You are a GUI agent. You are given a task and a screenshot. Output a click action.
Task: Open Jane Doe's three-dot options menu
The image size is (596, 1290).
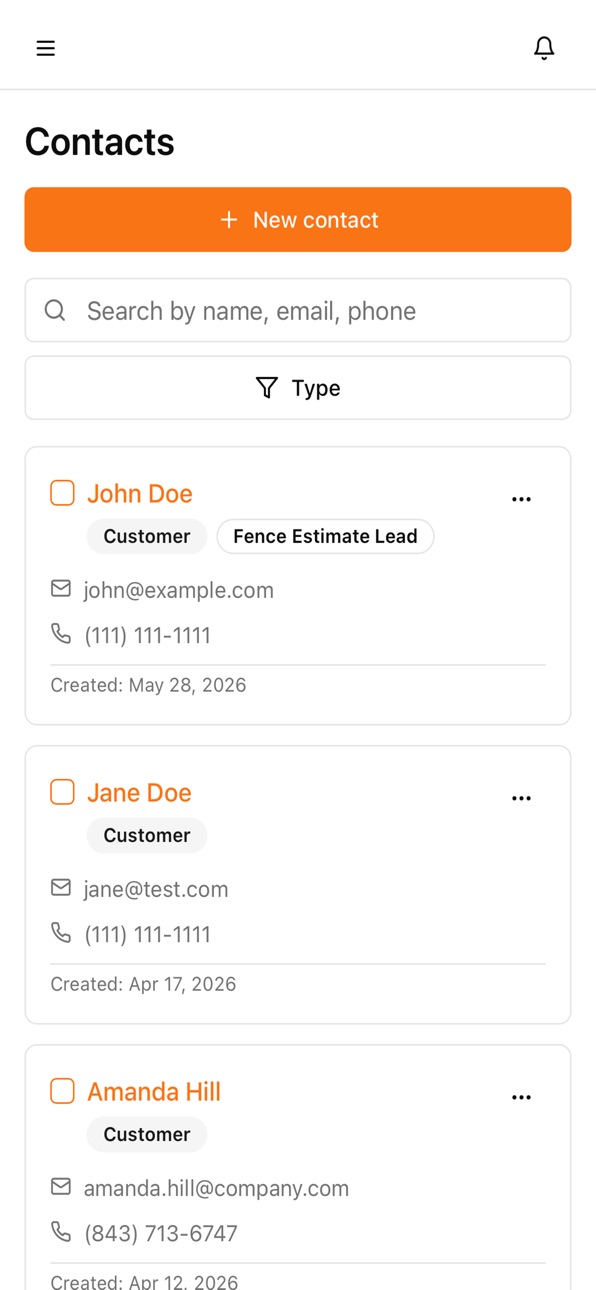tap(521, 798)
